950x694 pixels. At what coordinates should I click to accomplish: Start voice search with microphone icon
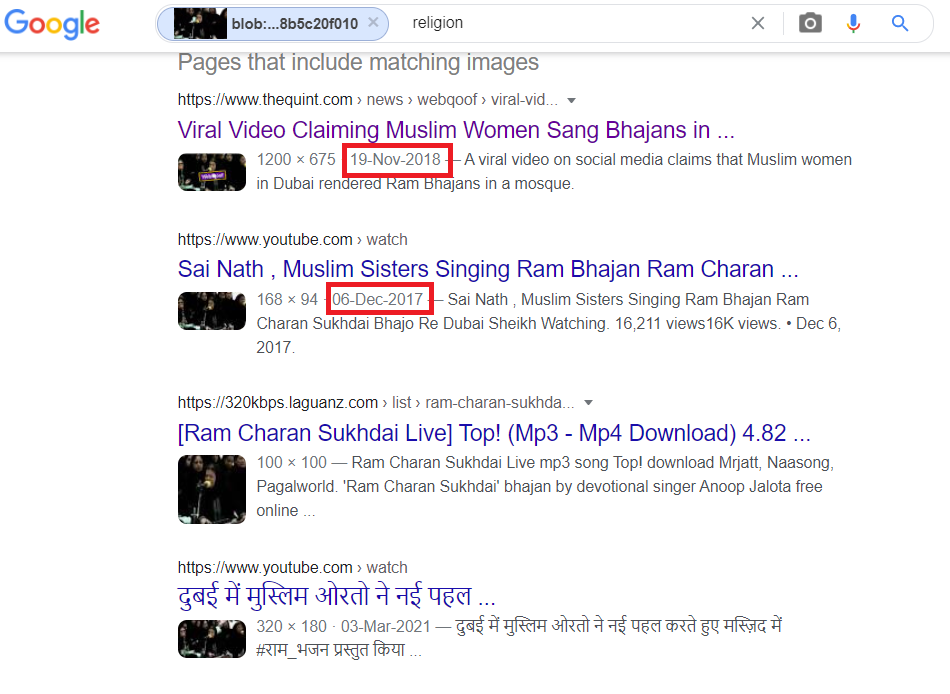coord(853,24)
